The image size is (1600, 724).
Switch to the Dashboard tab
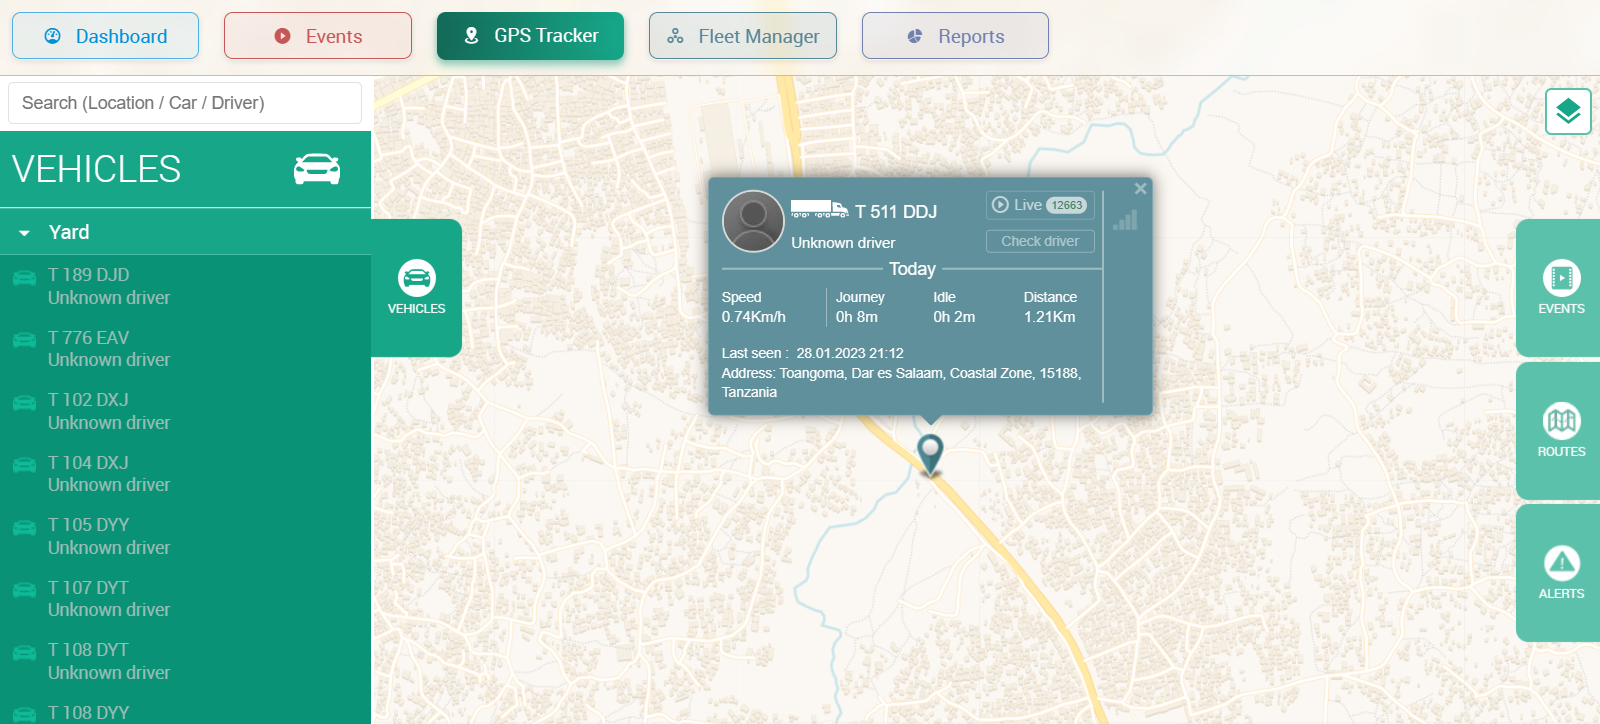click(105, 36)
